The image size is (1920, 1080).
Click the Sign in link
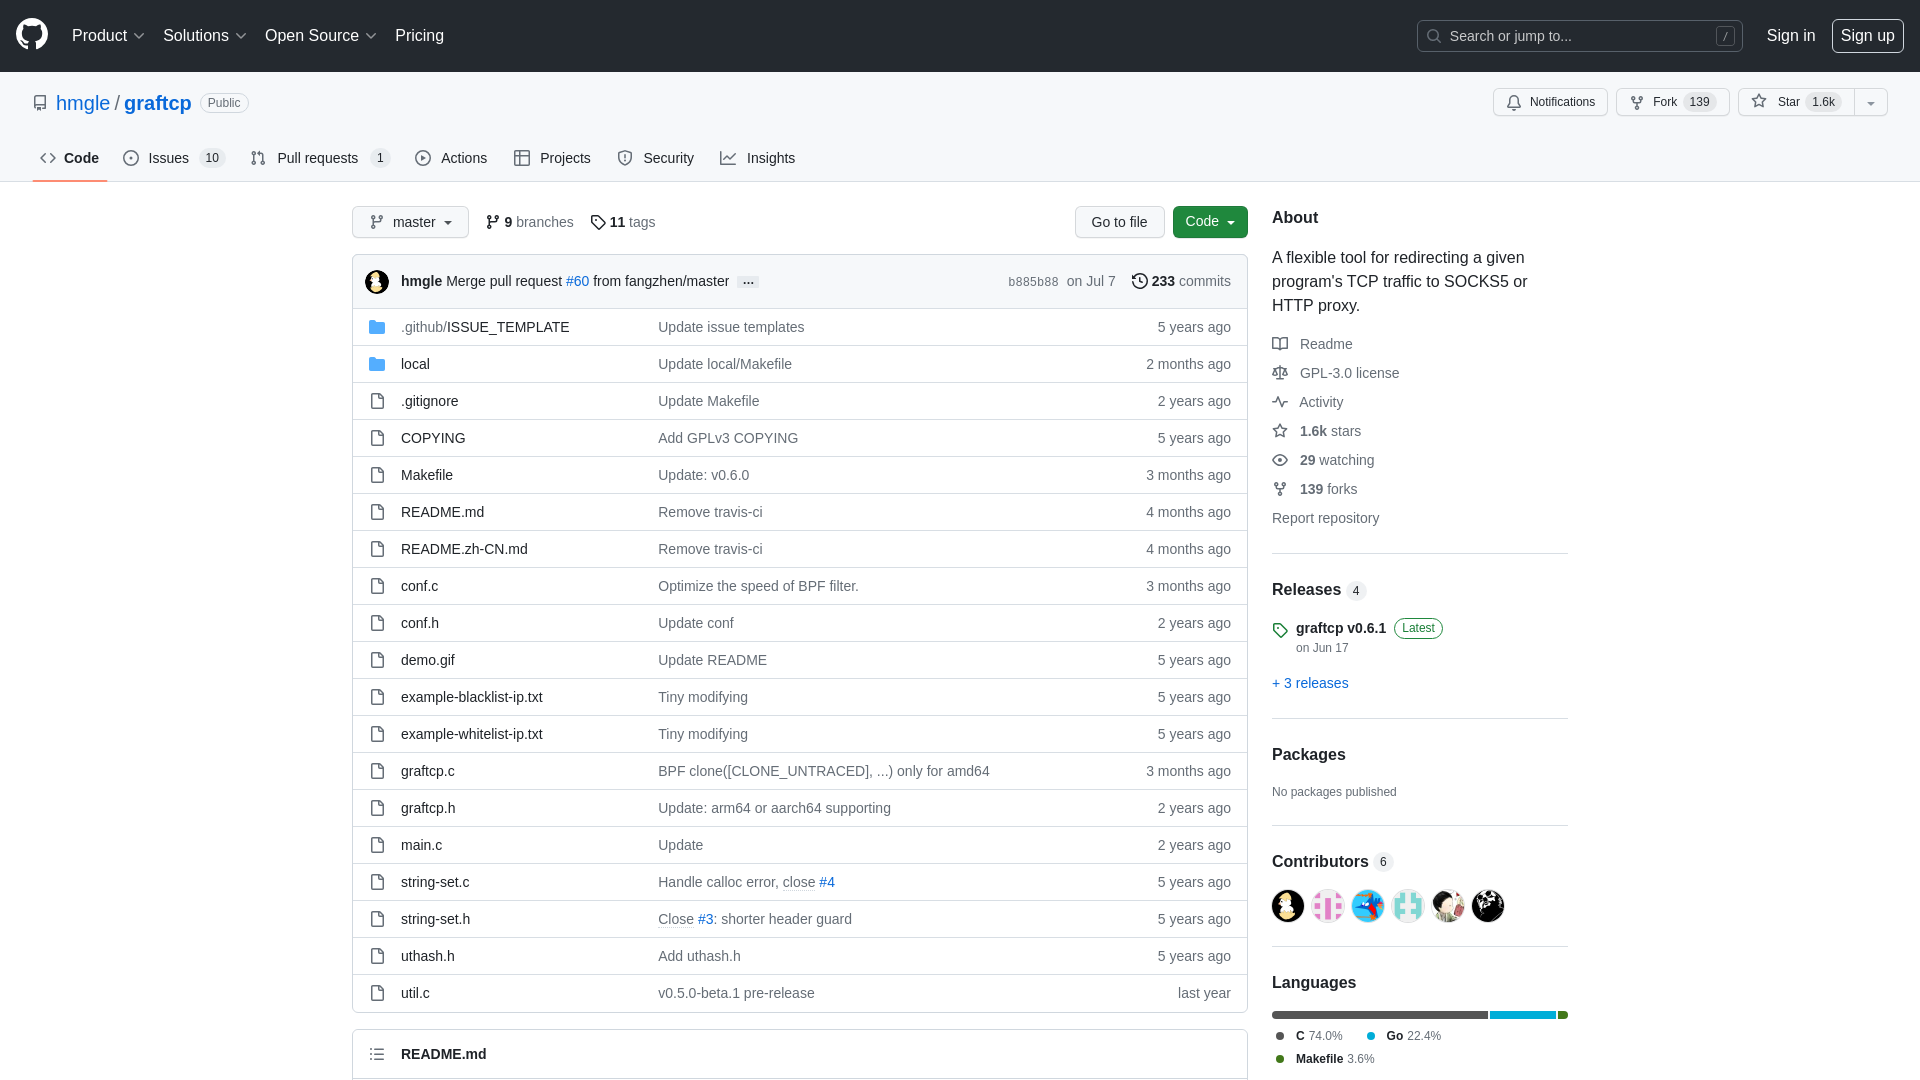tap(1791, 36)
